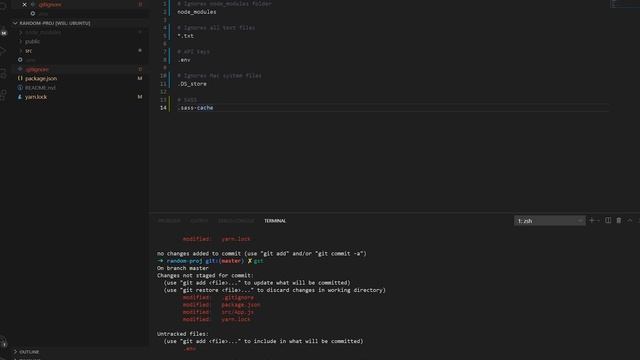Screen dimensions: 640x360
Task: Click the untracked .env entry in terminal
Action: click(x=189, y=349)
